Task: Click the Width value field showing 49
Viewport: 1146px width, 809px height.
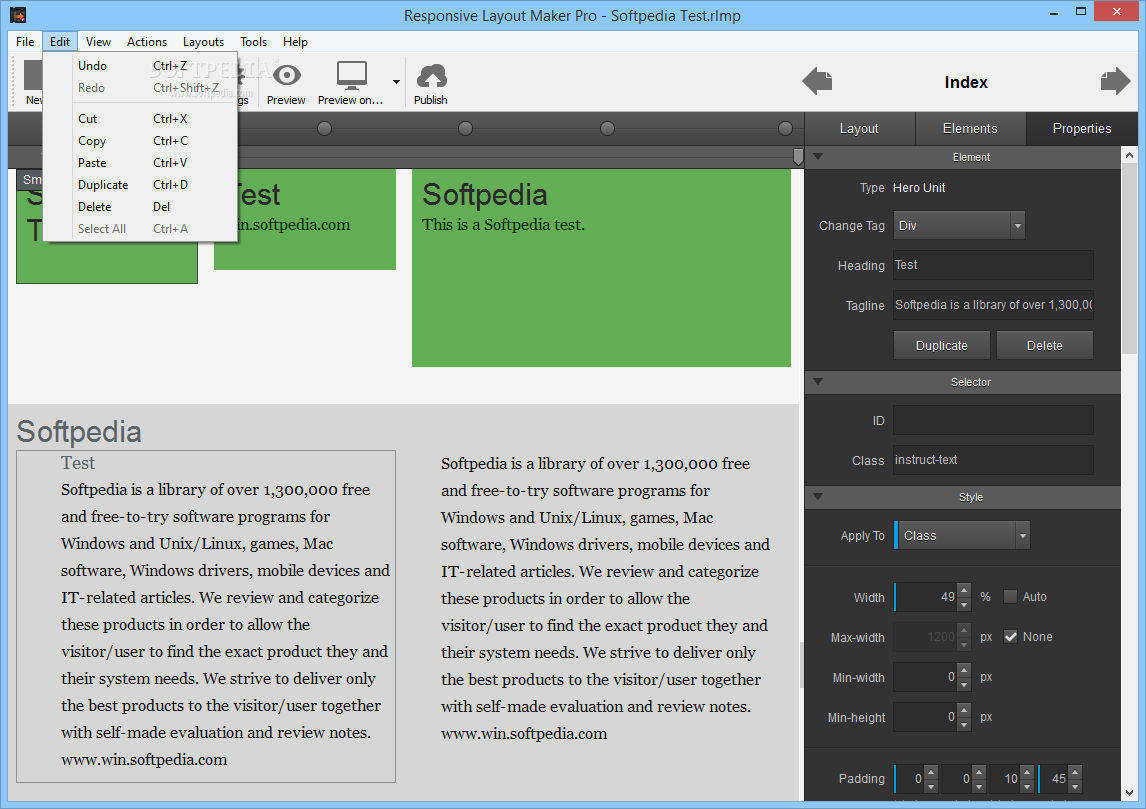Action: pyautogui.click(x=926, y=597)
